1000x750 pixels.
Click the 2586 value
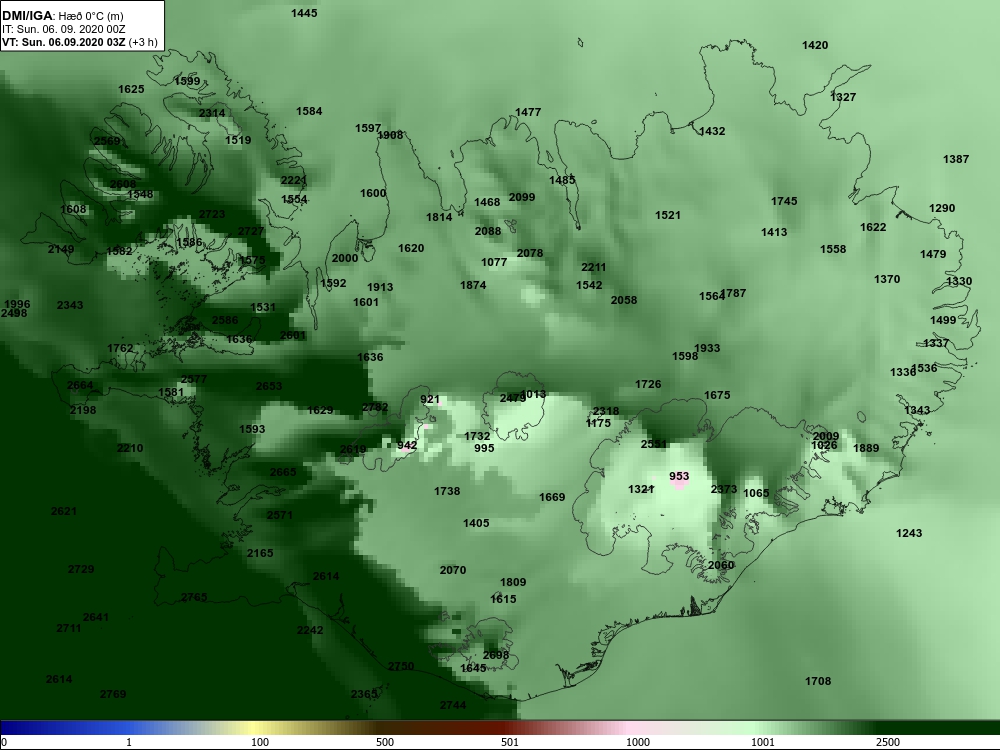225,320
